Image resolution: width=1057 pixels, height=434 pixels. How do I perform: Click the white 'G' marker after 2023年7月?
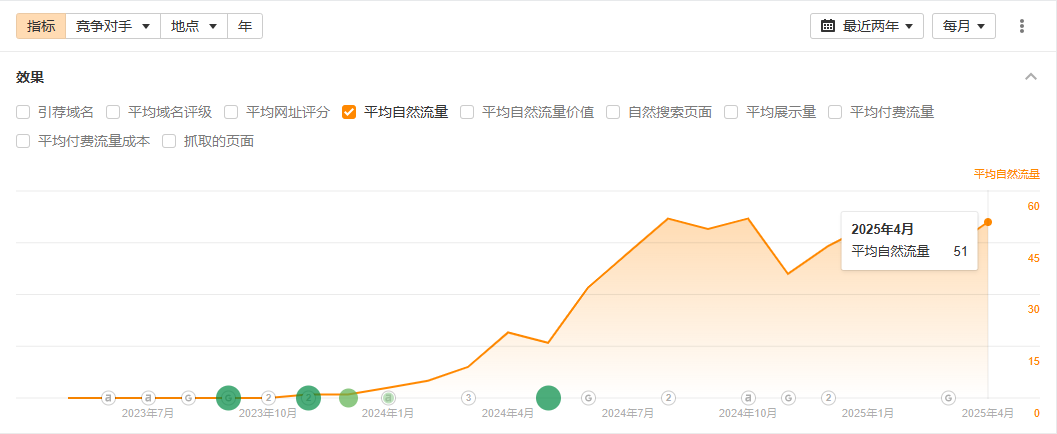point(188,398)
